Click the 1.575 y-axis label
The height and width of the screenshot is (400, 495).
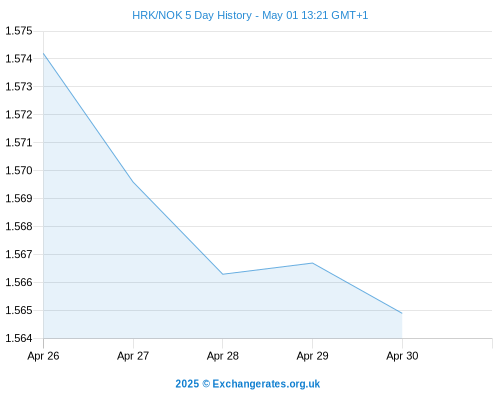coord(19,31)
